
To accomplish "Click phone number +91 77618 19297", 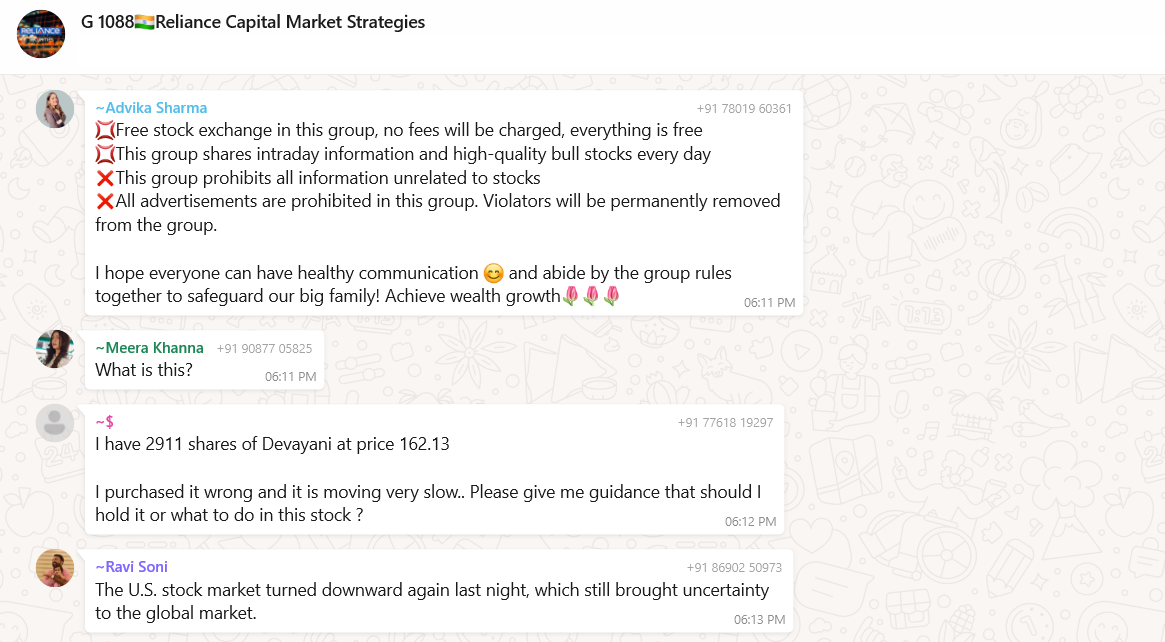I will 725,423.
